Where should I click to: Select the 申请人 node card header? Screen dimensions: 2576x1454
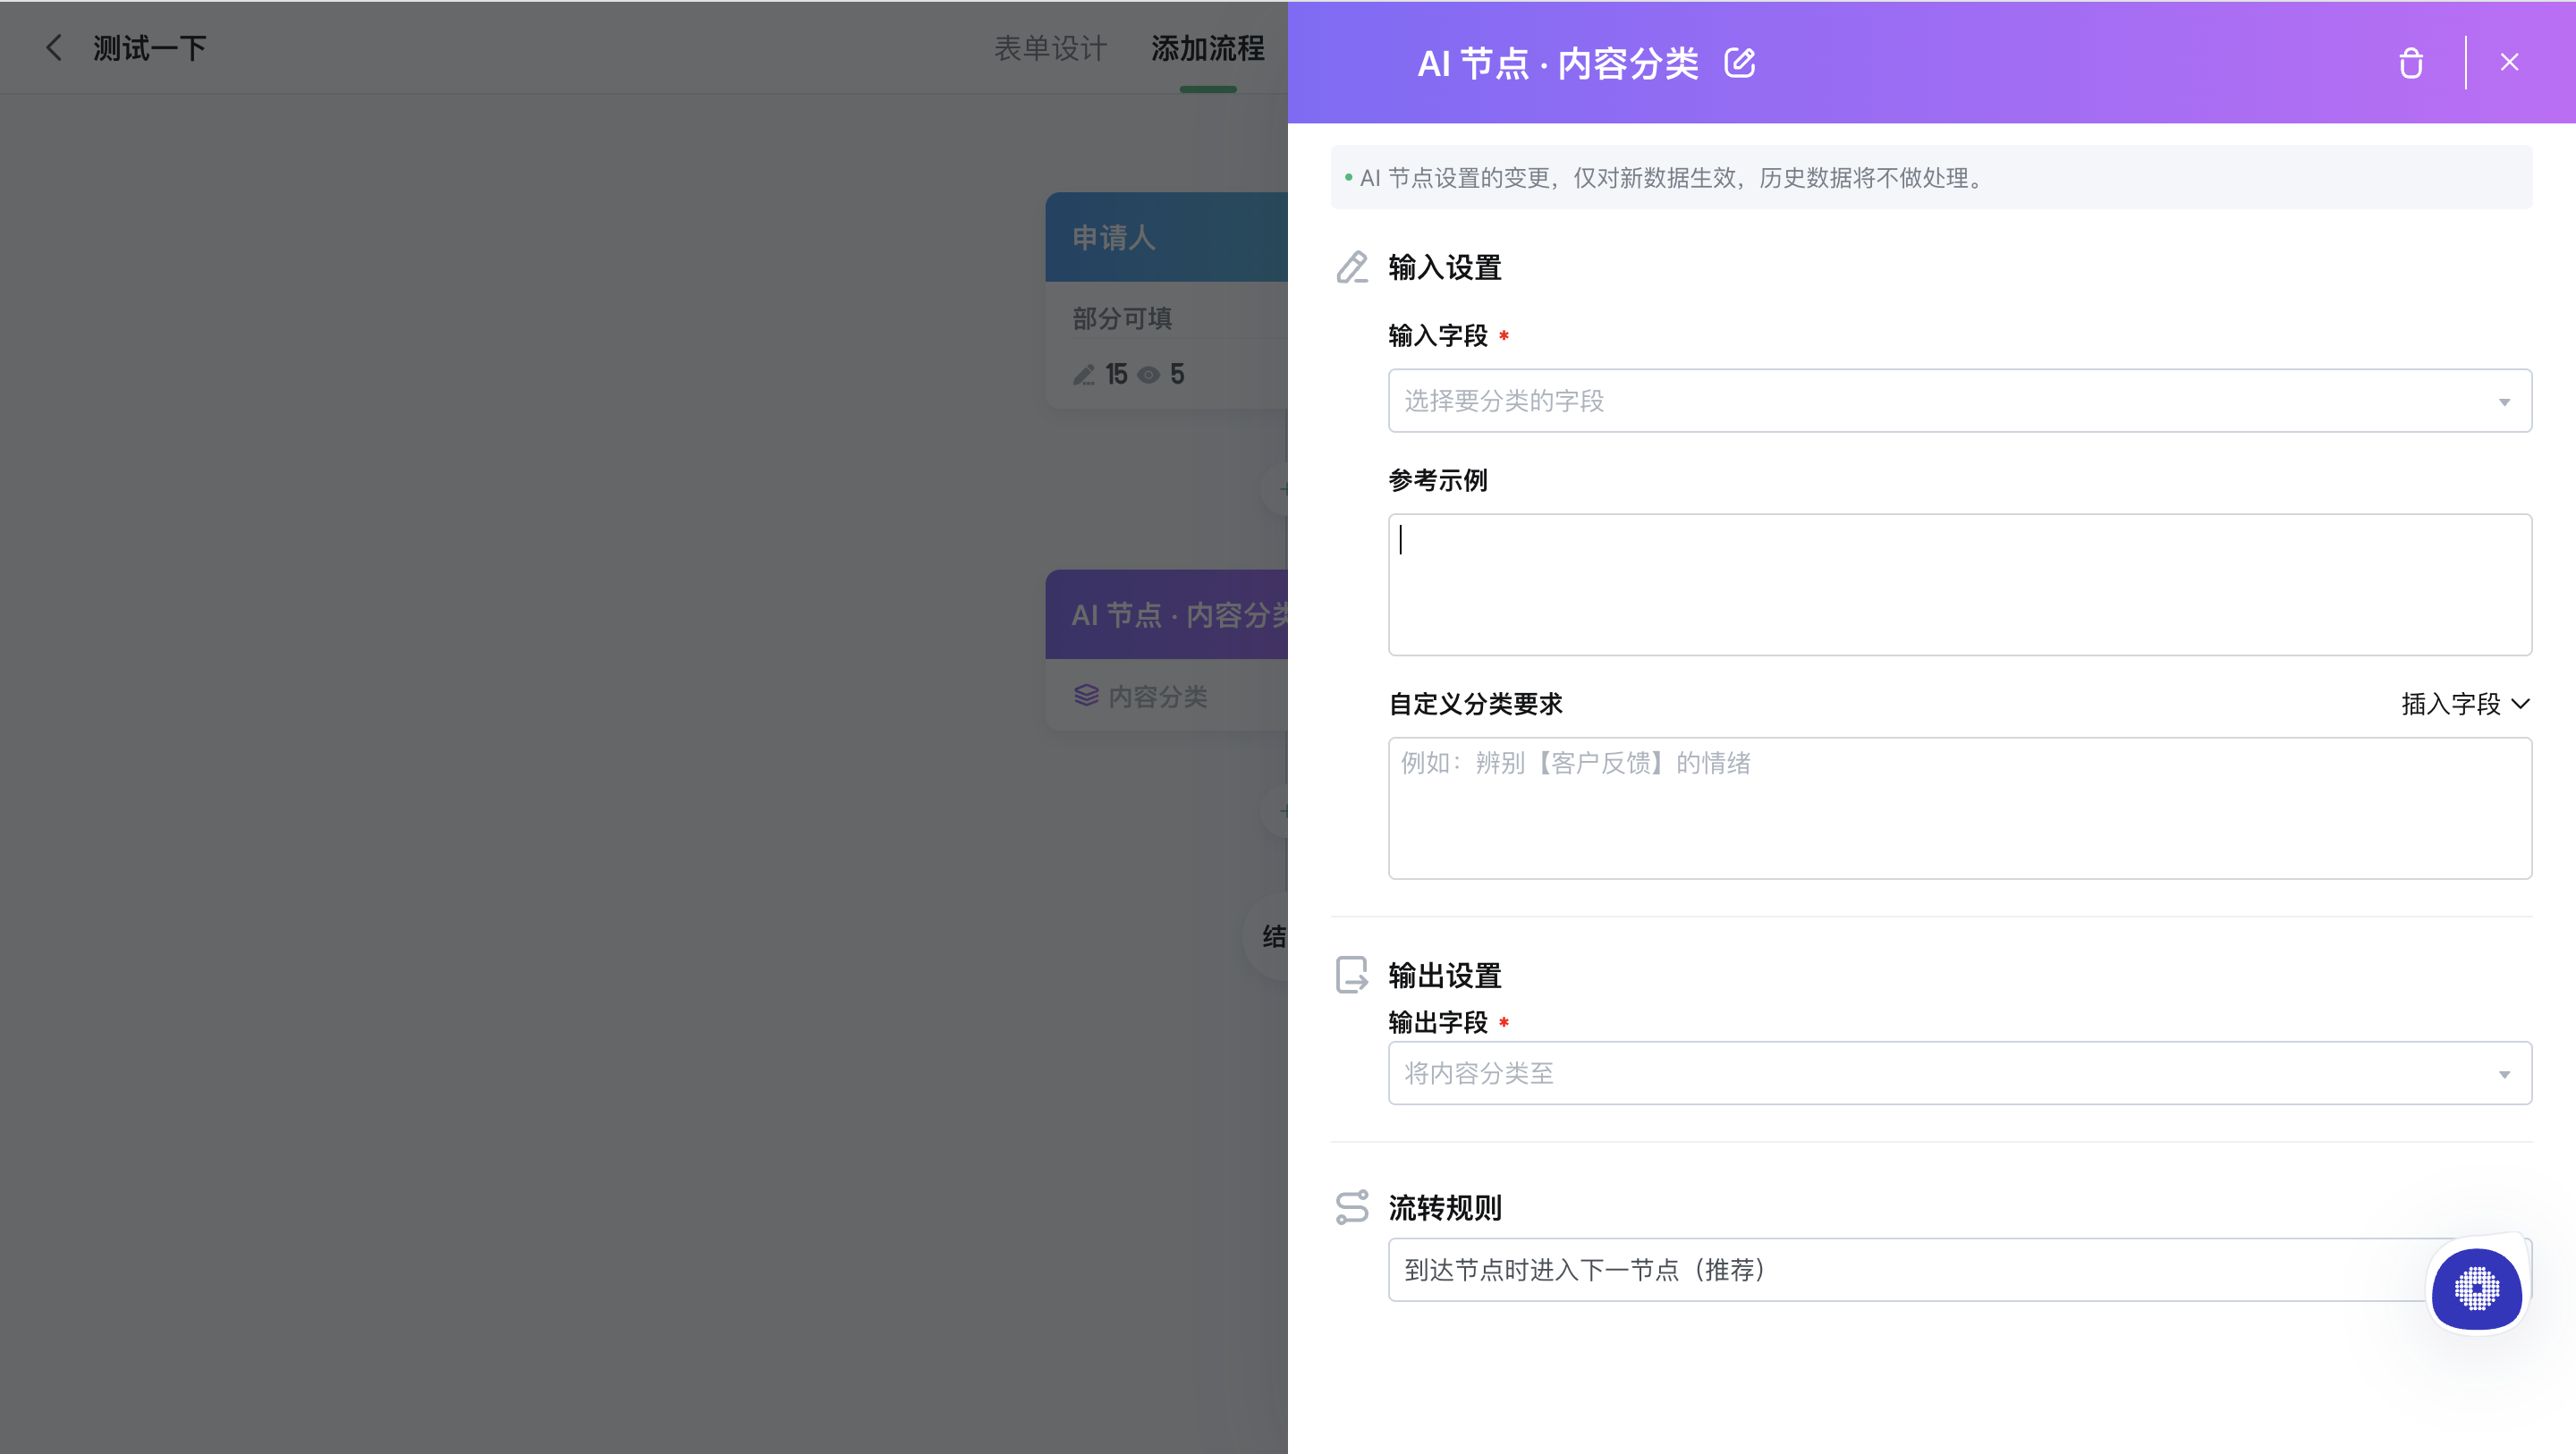tap(1166, 237)
